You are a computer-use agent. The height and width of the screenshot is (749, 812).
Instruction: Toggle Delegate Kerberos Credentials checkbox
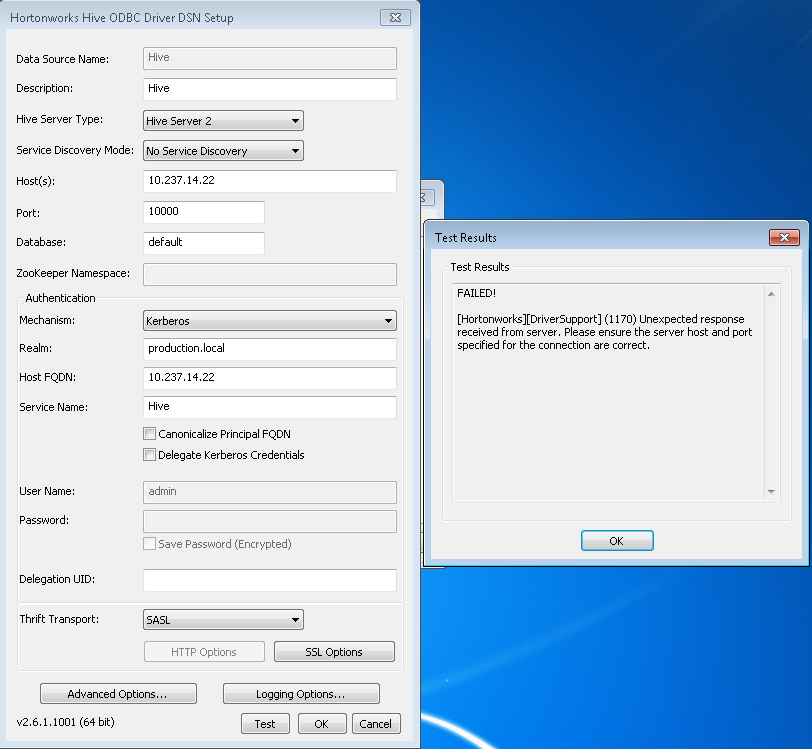point(150,455)
